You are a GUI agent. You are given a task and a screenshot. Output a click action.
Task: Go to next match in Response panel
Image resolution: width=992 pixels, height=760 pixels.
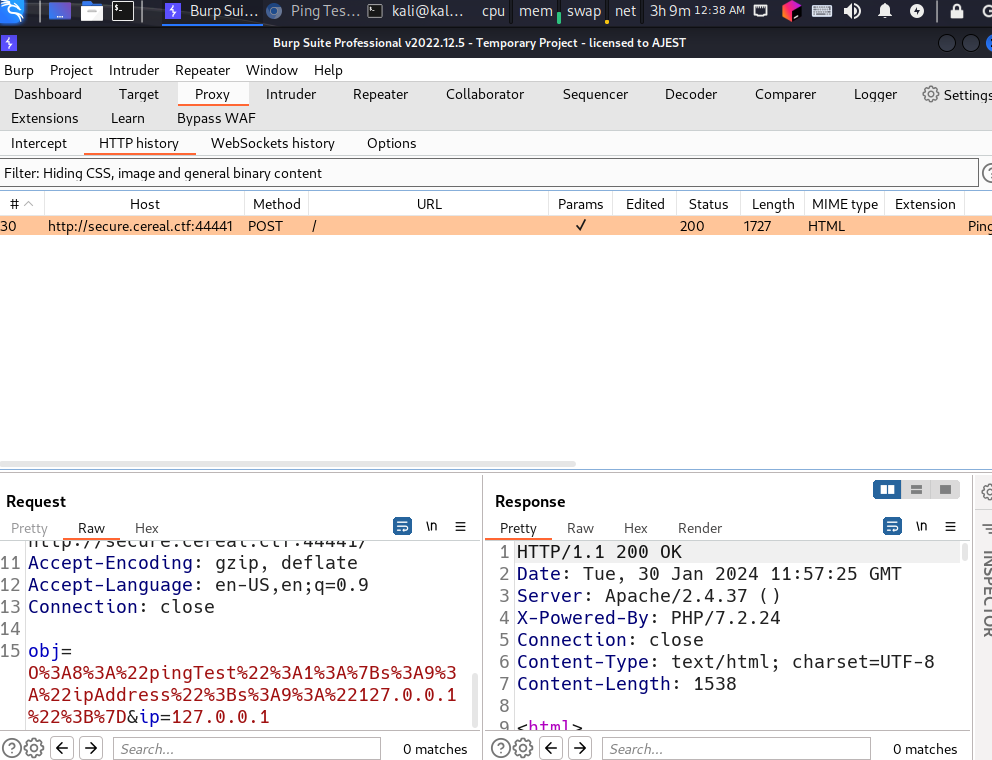[x=580, y=748]
